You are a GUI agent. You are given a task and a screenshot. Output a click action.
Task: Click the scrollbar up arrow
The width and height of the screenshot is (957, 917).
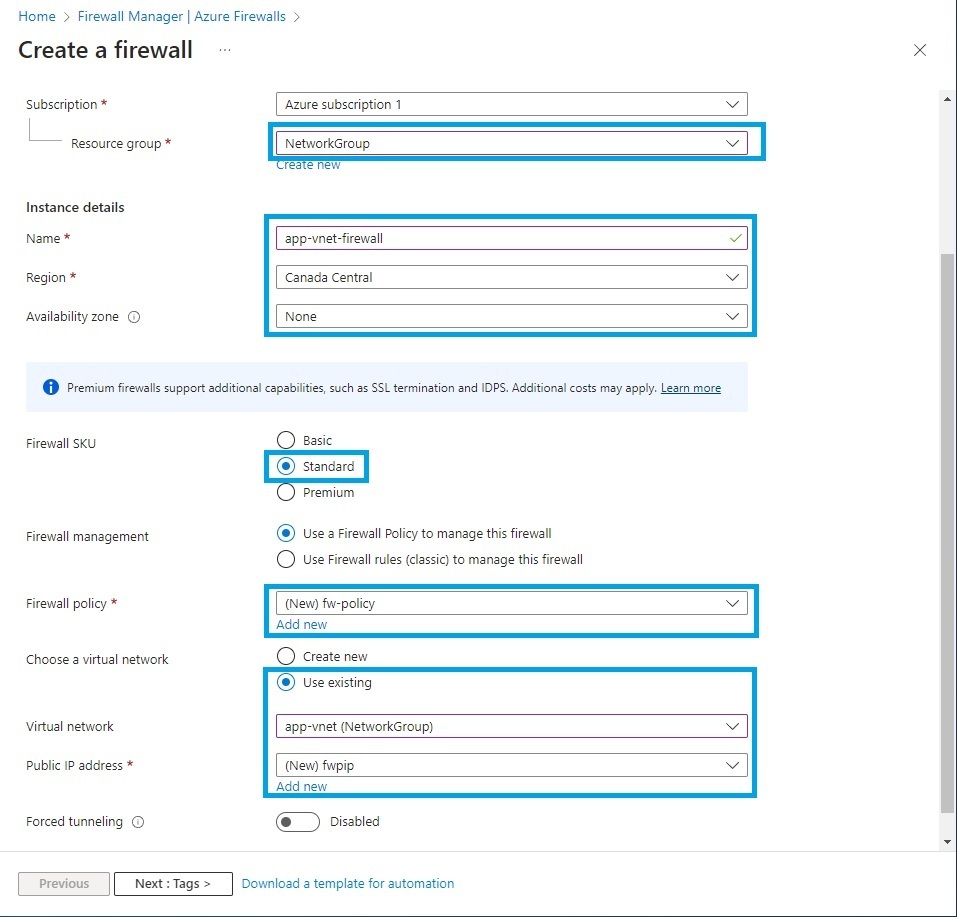946,97
